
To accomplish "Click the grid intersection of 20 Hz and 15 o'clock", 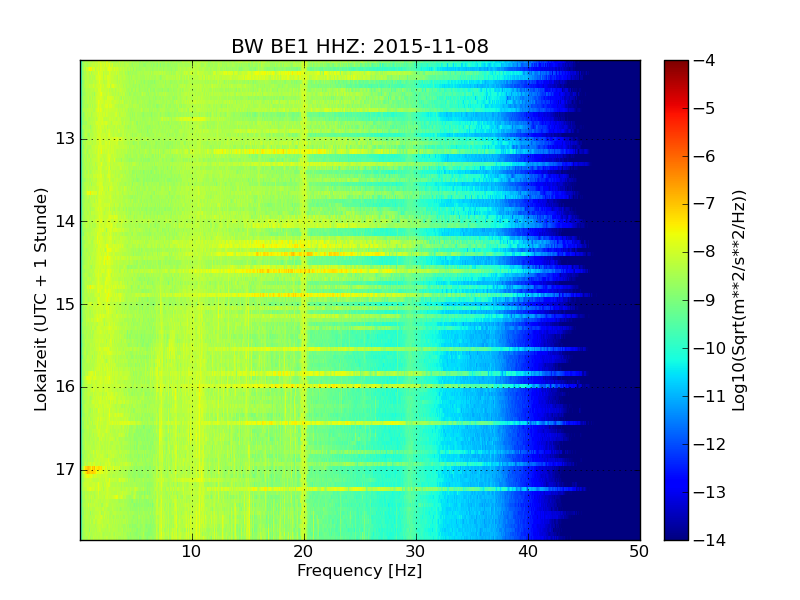I will 305,305.
